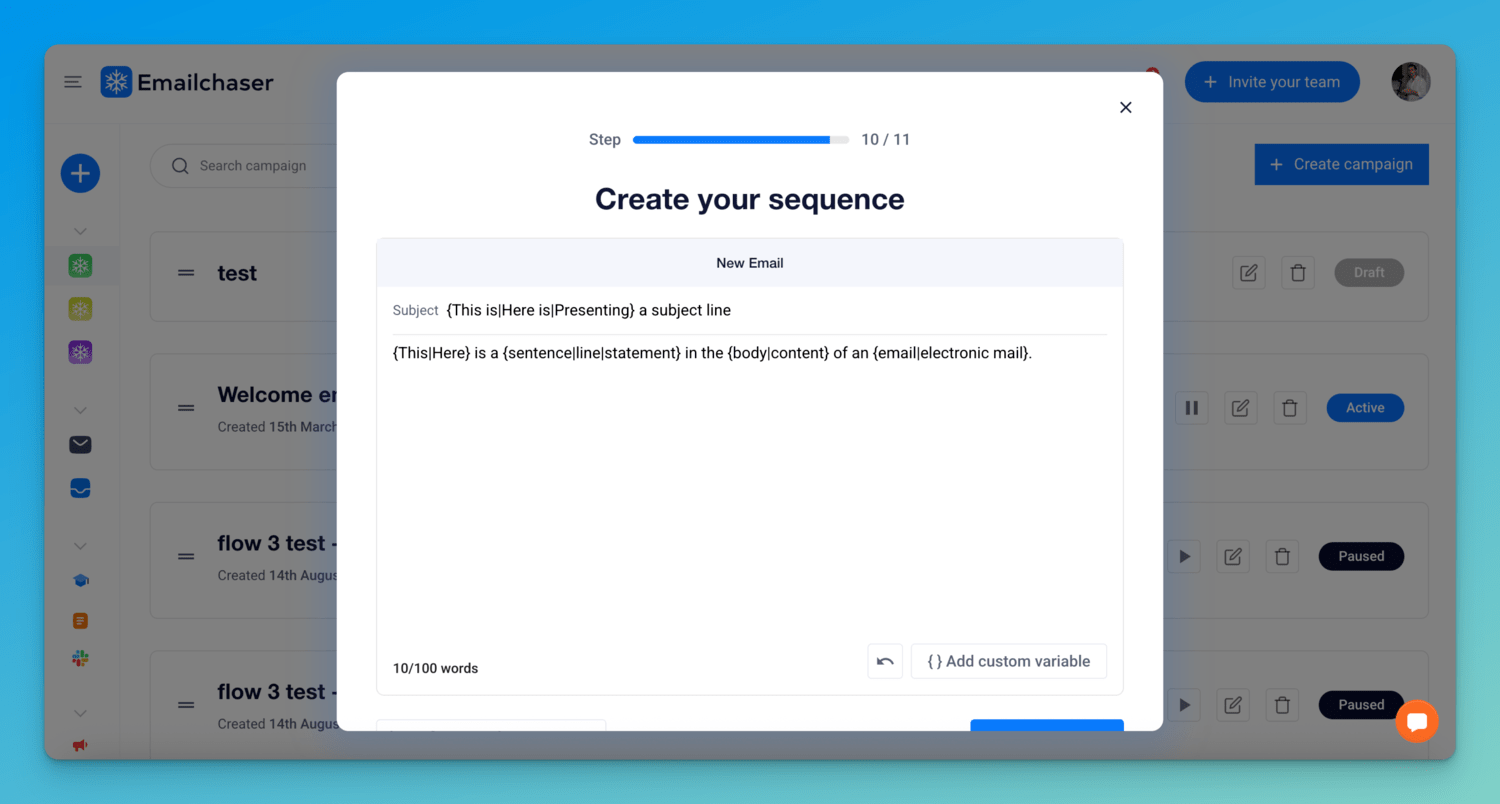Click the Create your sequence heading
The height and width of the screenshot is (804, 1500).
click(750, 199)
